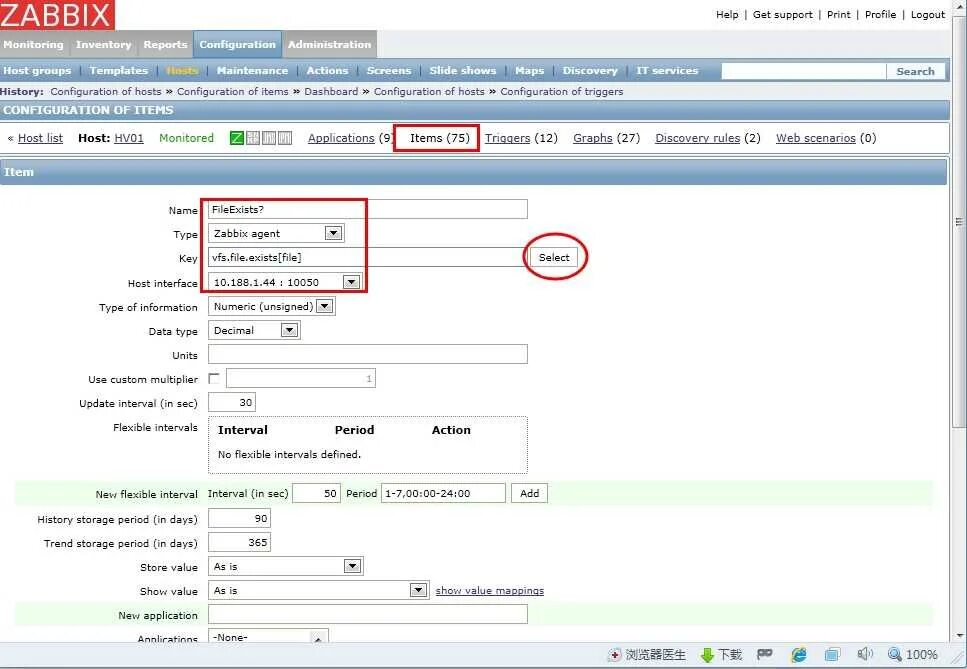Open Configuration of triggers history link
The width and height of the screenshot is (967, 669).
click(562, 91)
